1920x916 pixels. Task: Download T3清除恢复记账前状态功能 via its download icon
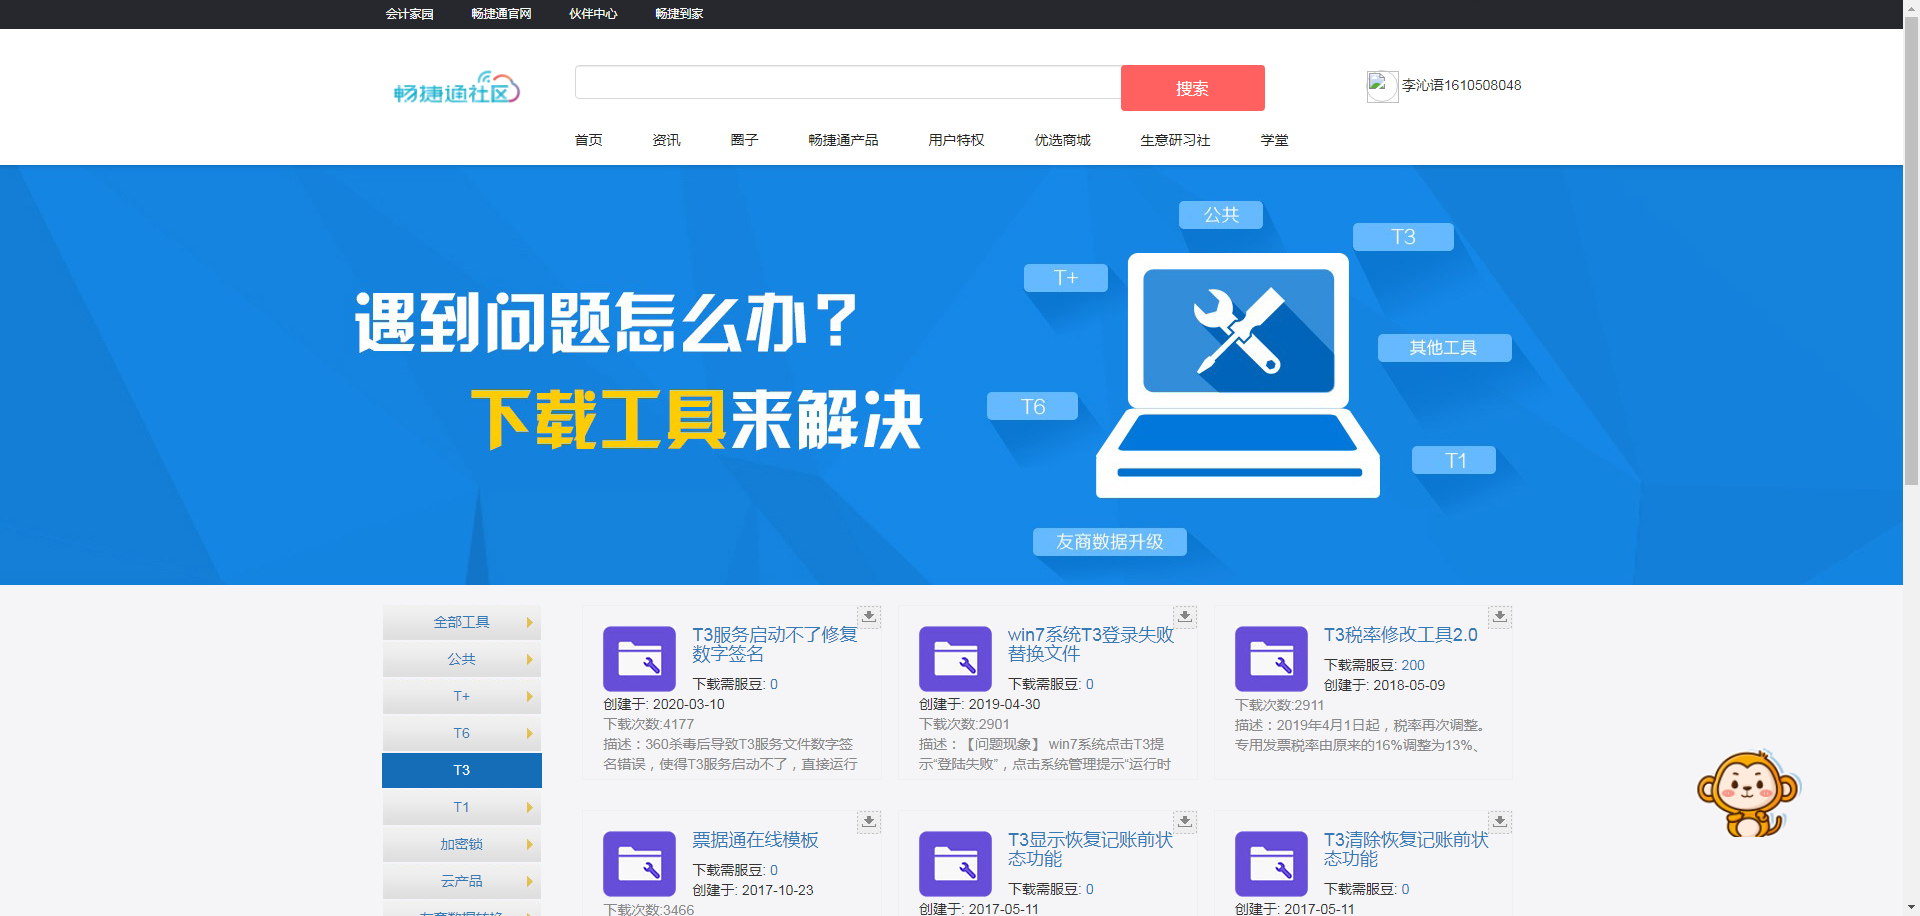pos(1500,821)
